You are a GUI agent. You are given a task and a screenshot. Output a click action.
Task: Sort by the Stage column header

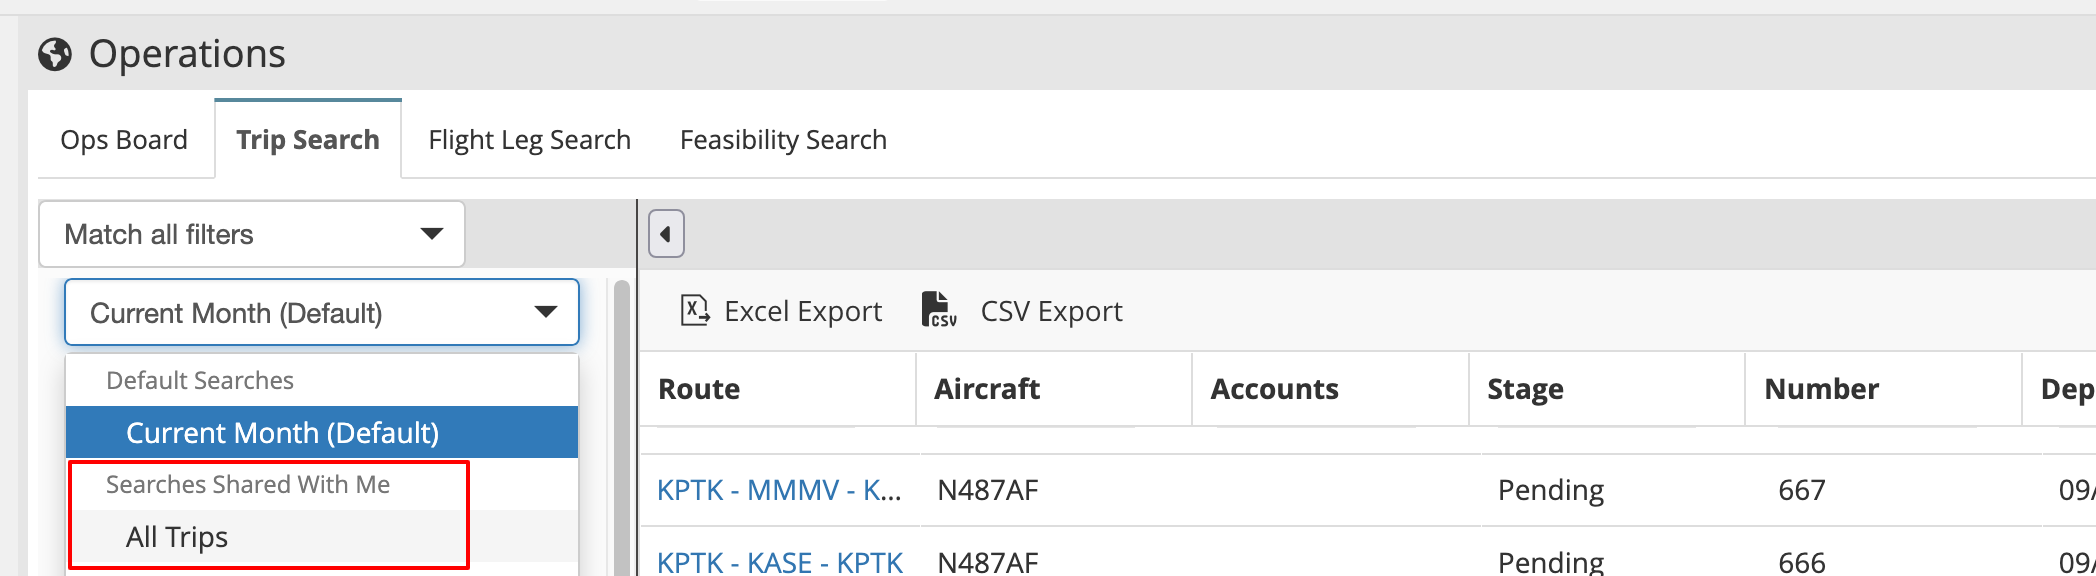coord(1525,389)
